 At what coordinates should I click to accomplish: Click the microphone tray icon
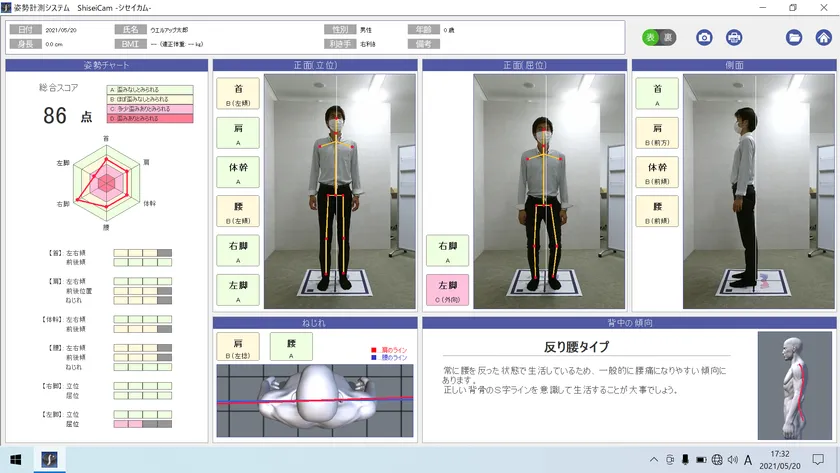coord(685,460)
